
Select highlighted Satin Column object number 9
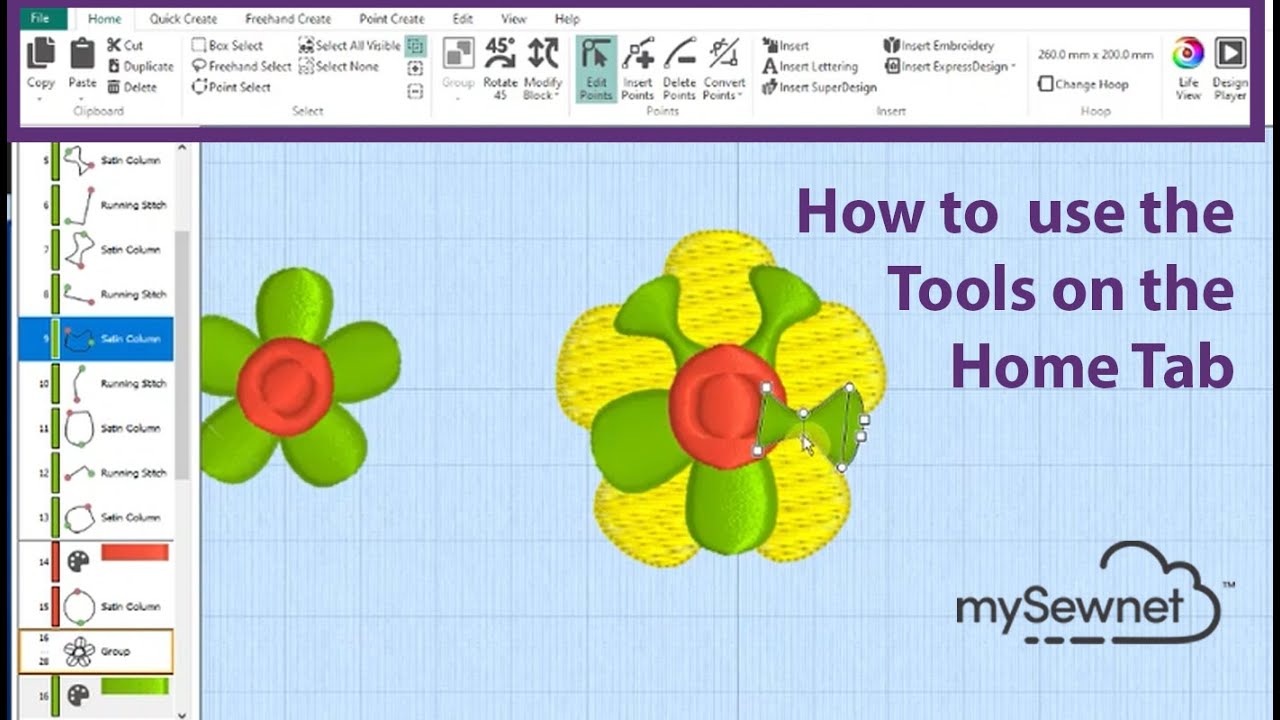tap(96, 339)
